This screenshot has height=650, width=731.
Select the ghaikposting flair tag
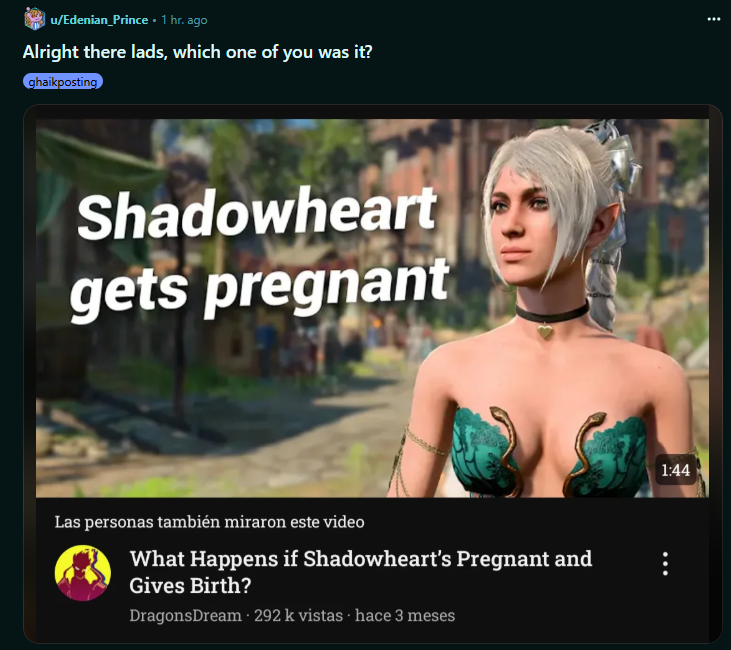62,82
